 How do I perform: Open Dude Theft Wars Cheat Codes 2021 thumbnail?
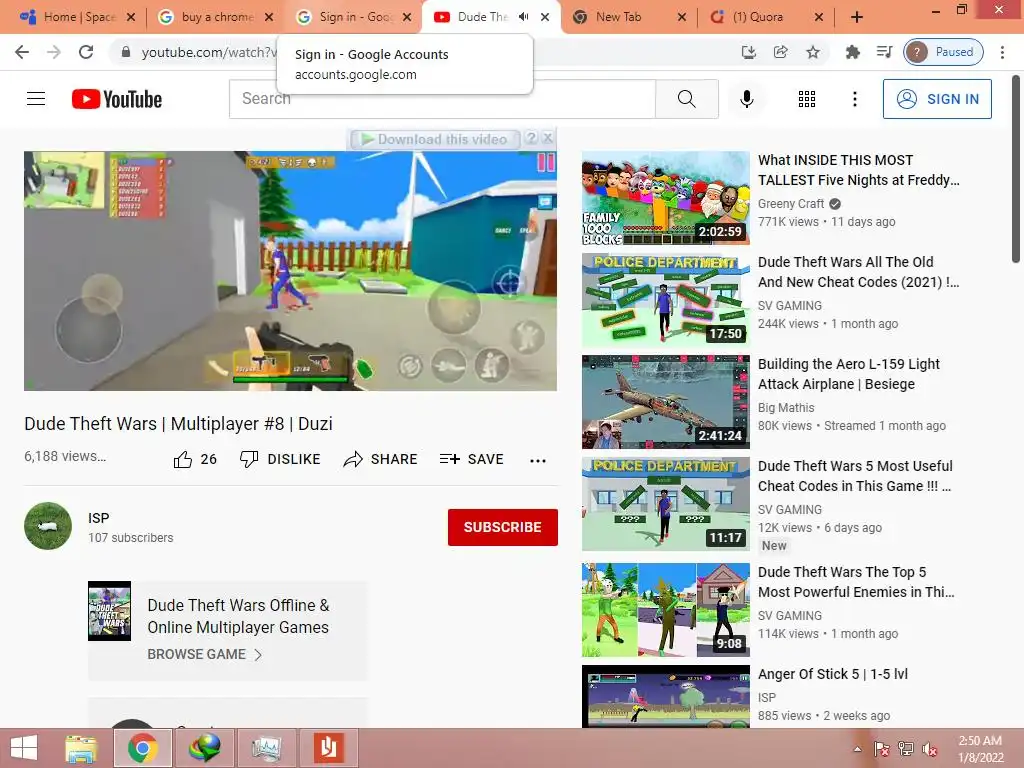(x=665, y=300)
